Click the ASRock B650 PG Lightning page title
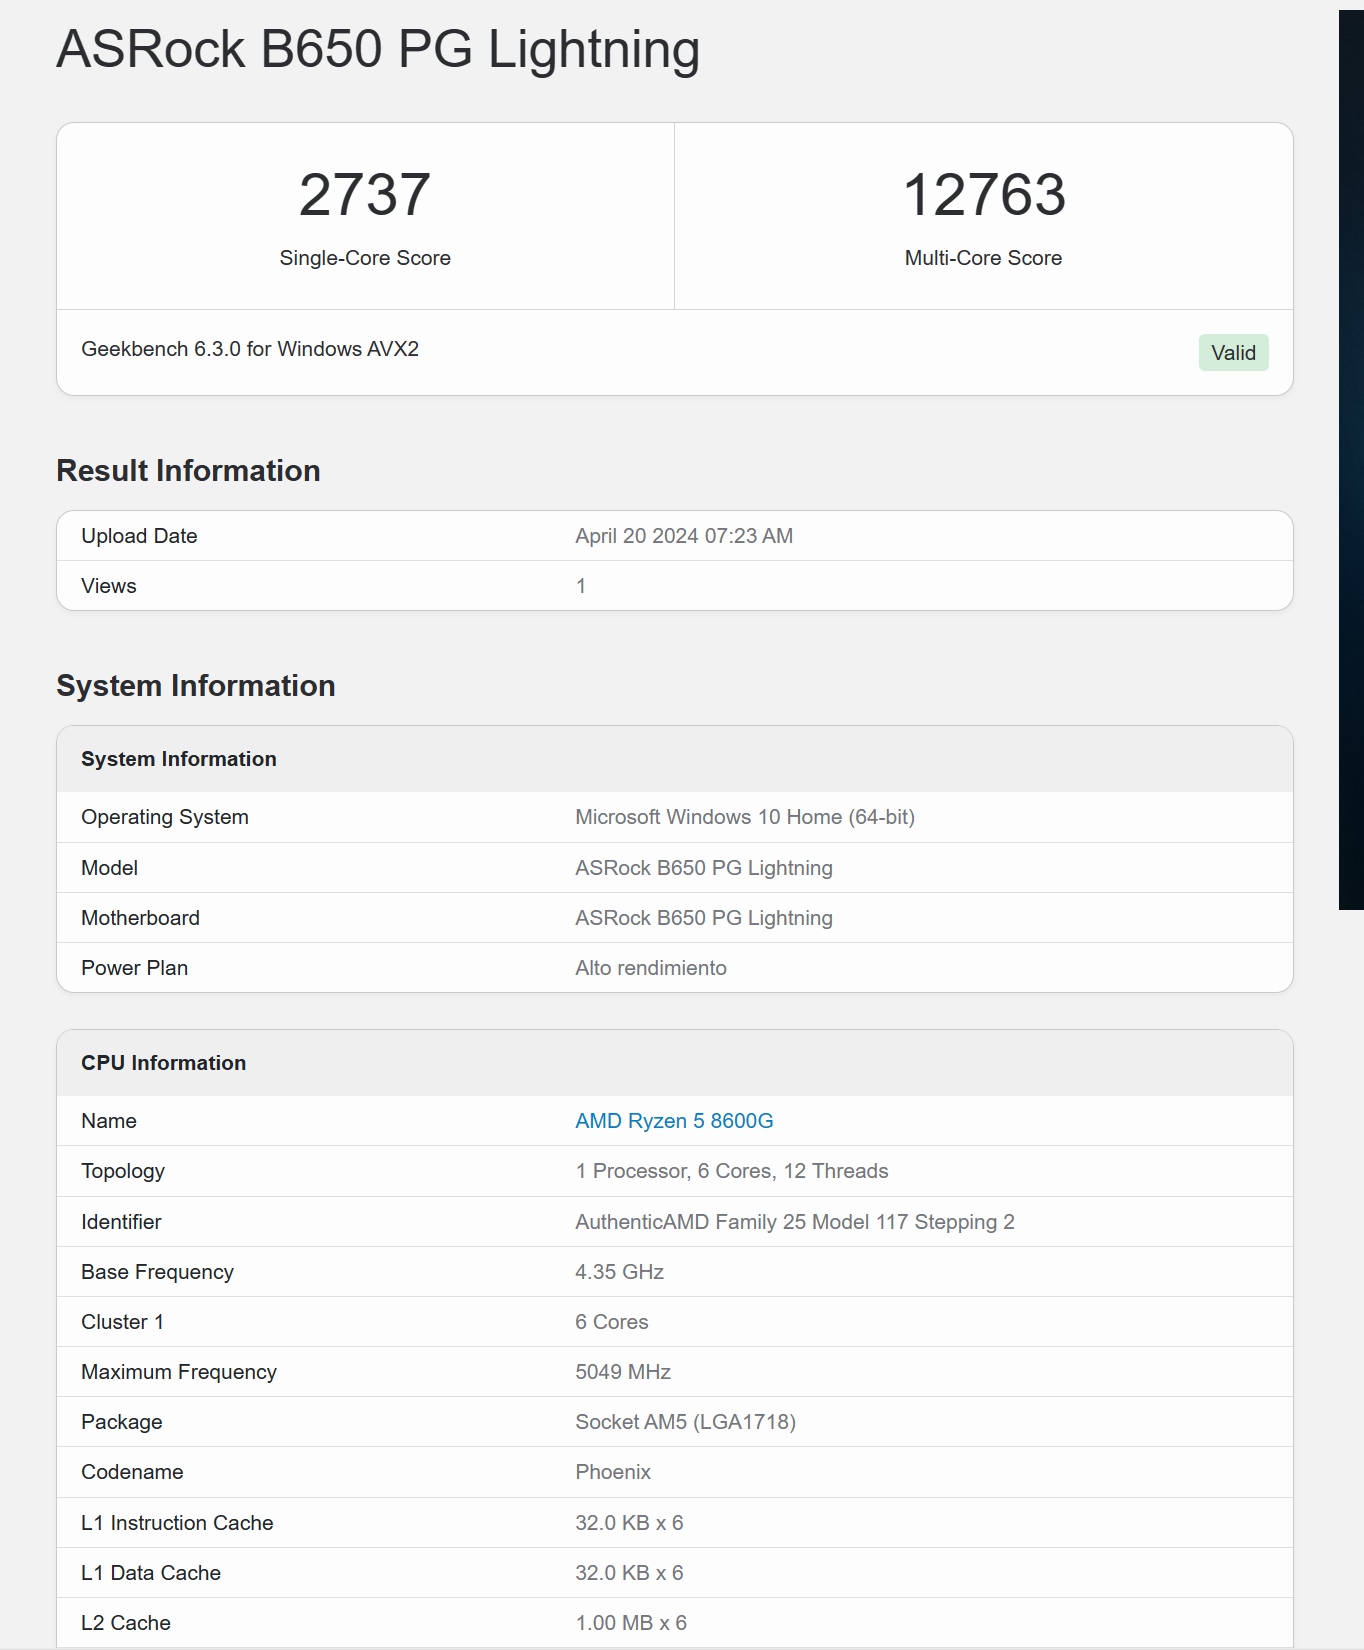The height and width of the screenshot is (1650, 1364). pos(378,49)
